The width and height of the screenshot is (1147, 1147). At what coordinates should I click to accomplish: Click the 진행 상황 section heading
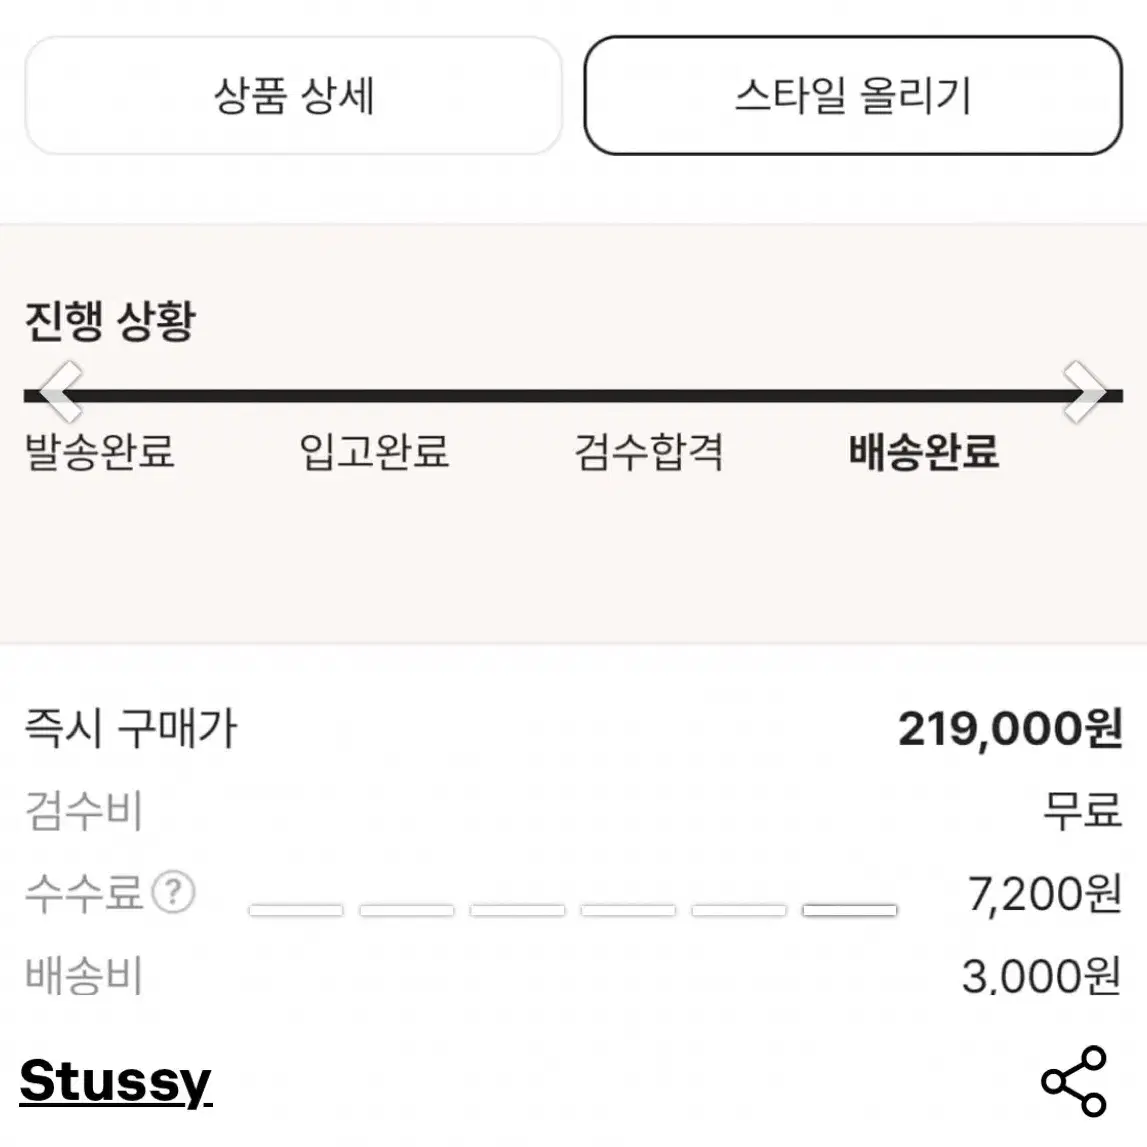pyautogui.click(x=110, y=320)
